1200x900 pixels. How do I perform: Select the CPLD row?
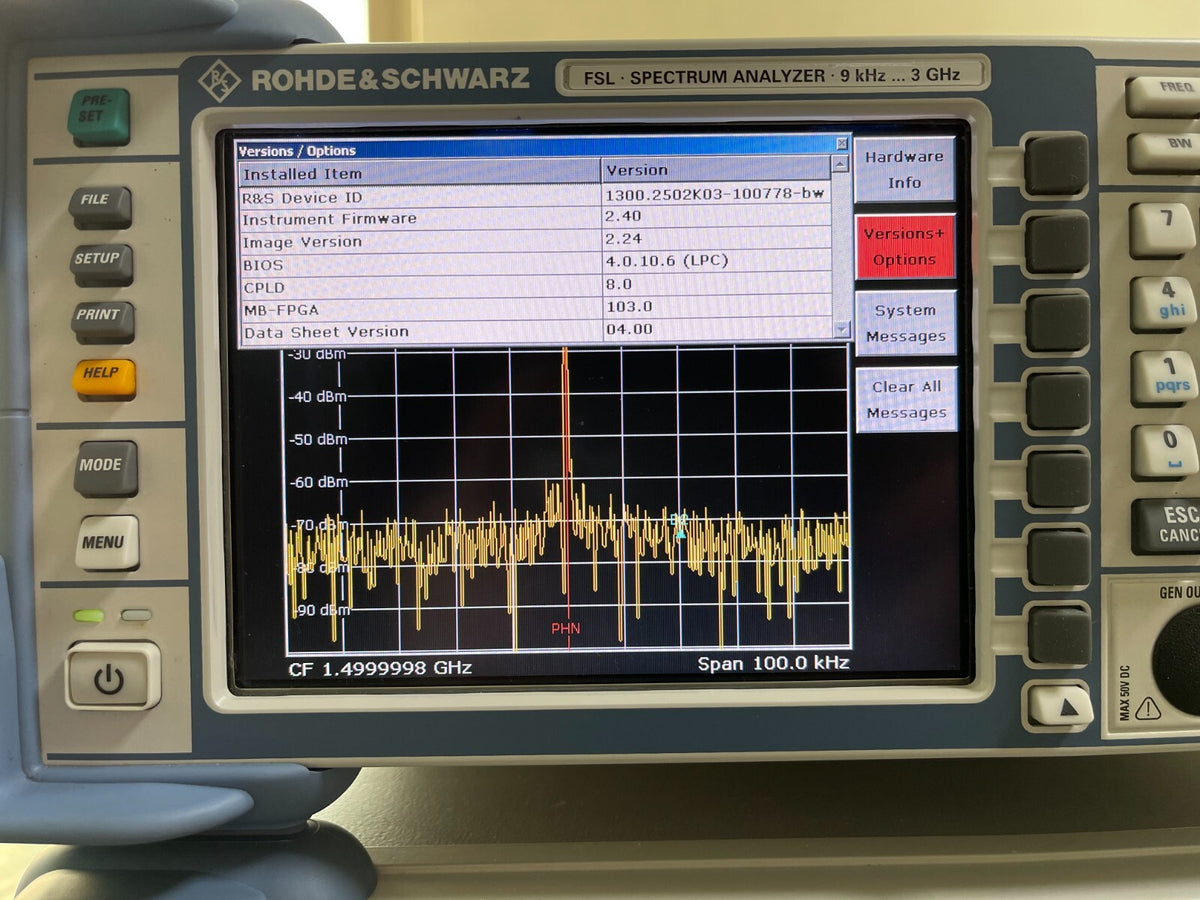535,287
